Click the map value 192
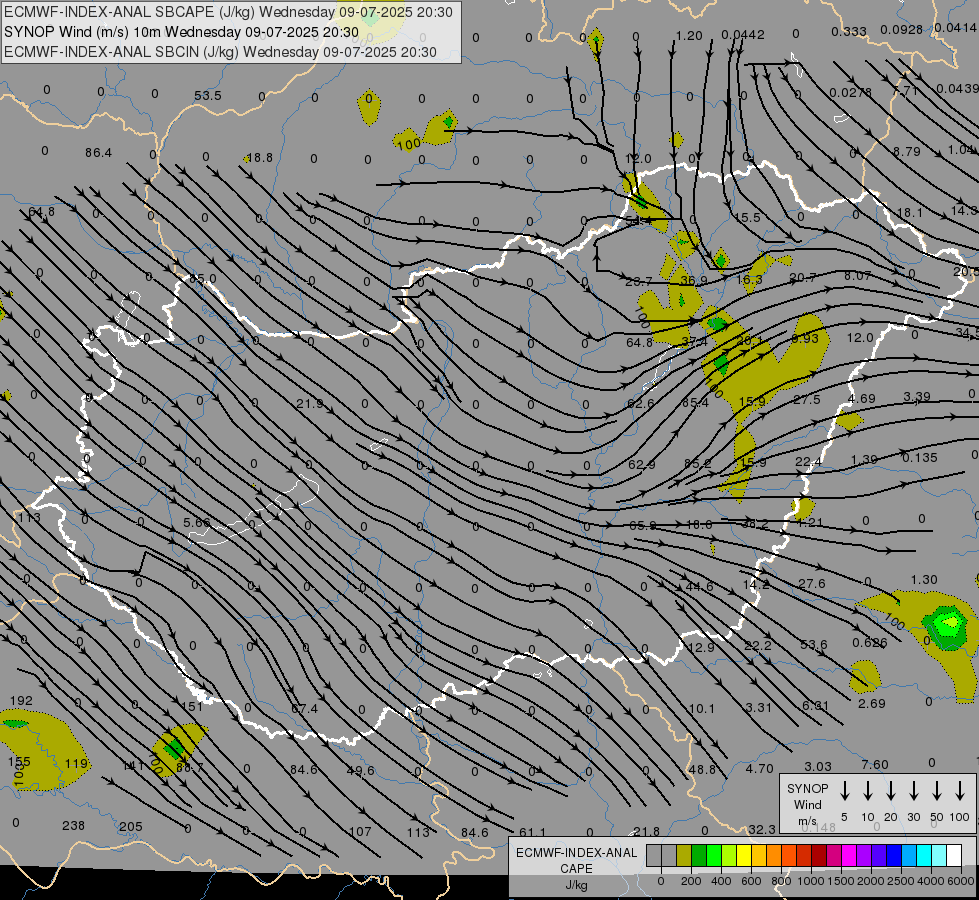 tap(21, 701)
